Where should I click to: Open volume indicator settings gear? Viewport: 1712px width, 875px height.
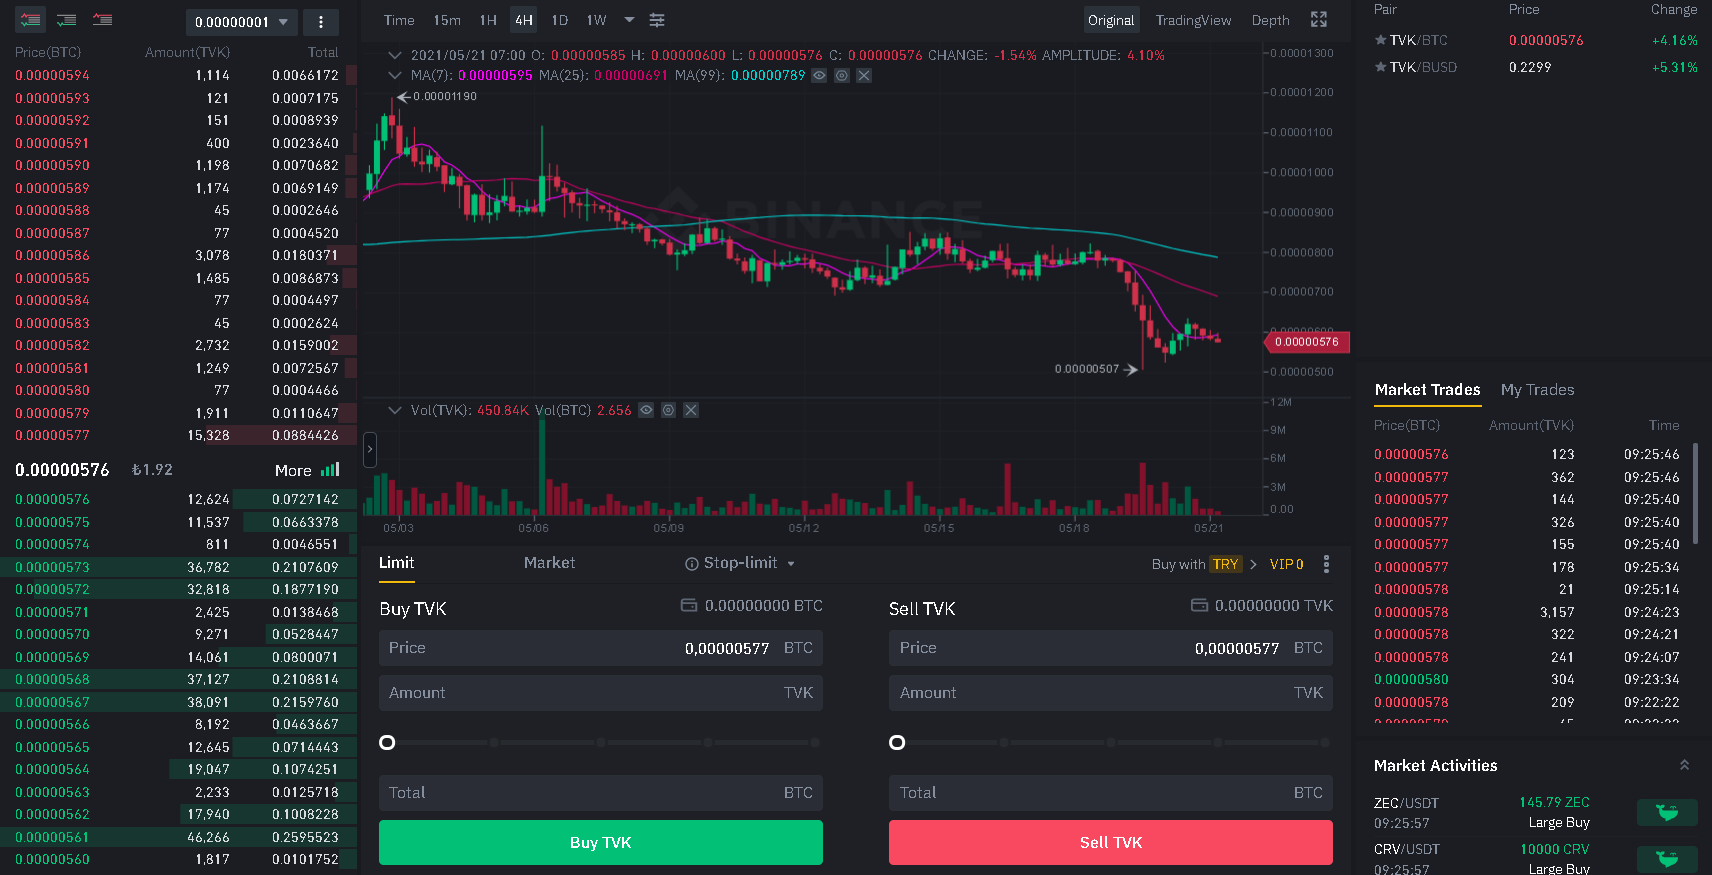(669, 410)
